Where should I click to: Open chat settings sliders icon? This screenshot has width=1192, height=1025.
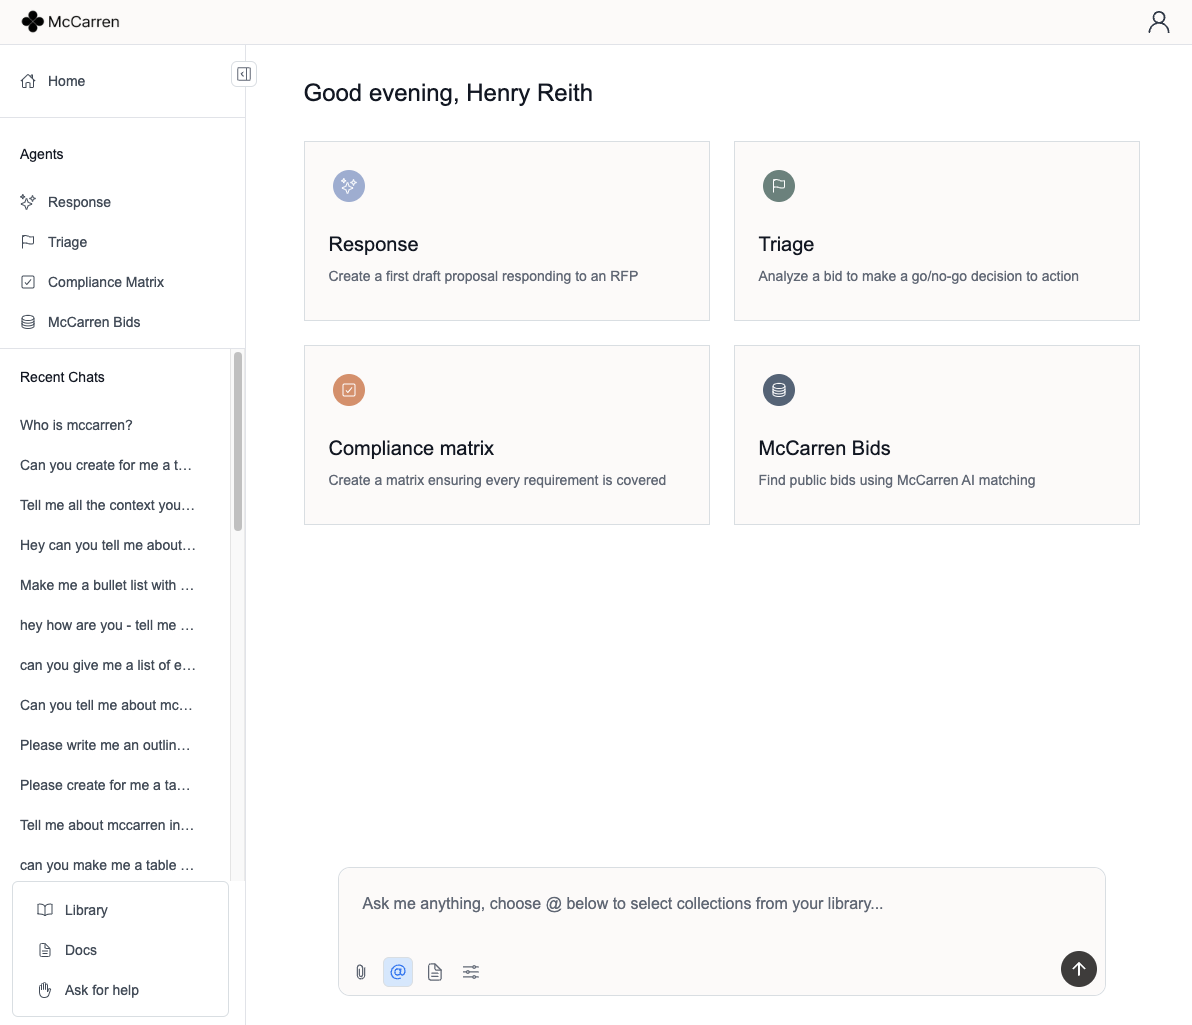pyautogui.click(x=471, y=972)
